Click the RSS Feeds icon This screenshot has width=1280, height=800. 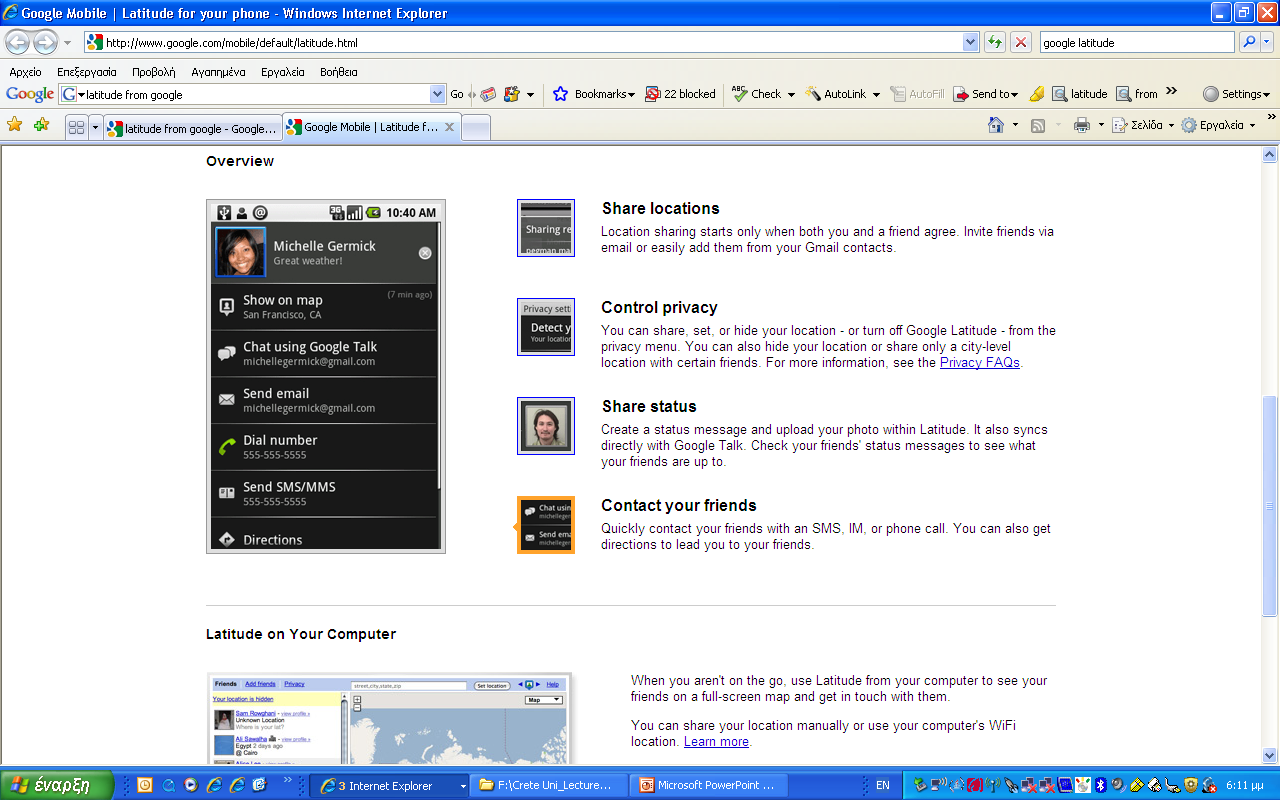coord(1038,125)
